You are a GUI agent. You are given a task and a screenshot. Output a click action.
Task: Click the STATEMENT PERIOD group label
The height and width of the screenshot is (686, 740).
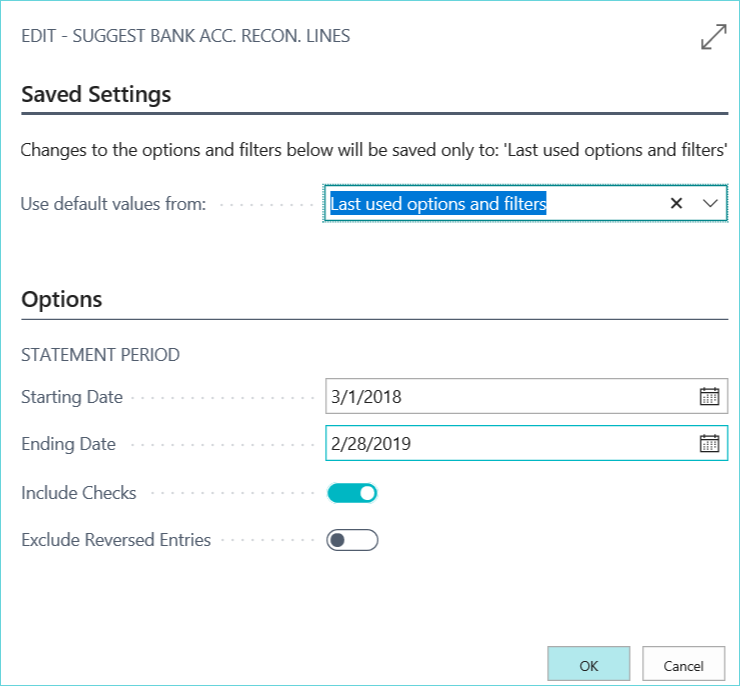101,355
